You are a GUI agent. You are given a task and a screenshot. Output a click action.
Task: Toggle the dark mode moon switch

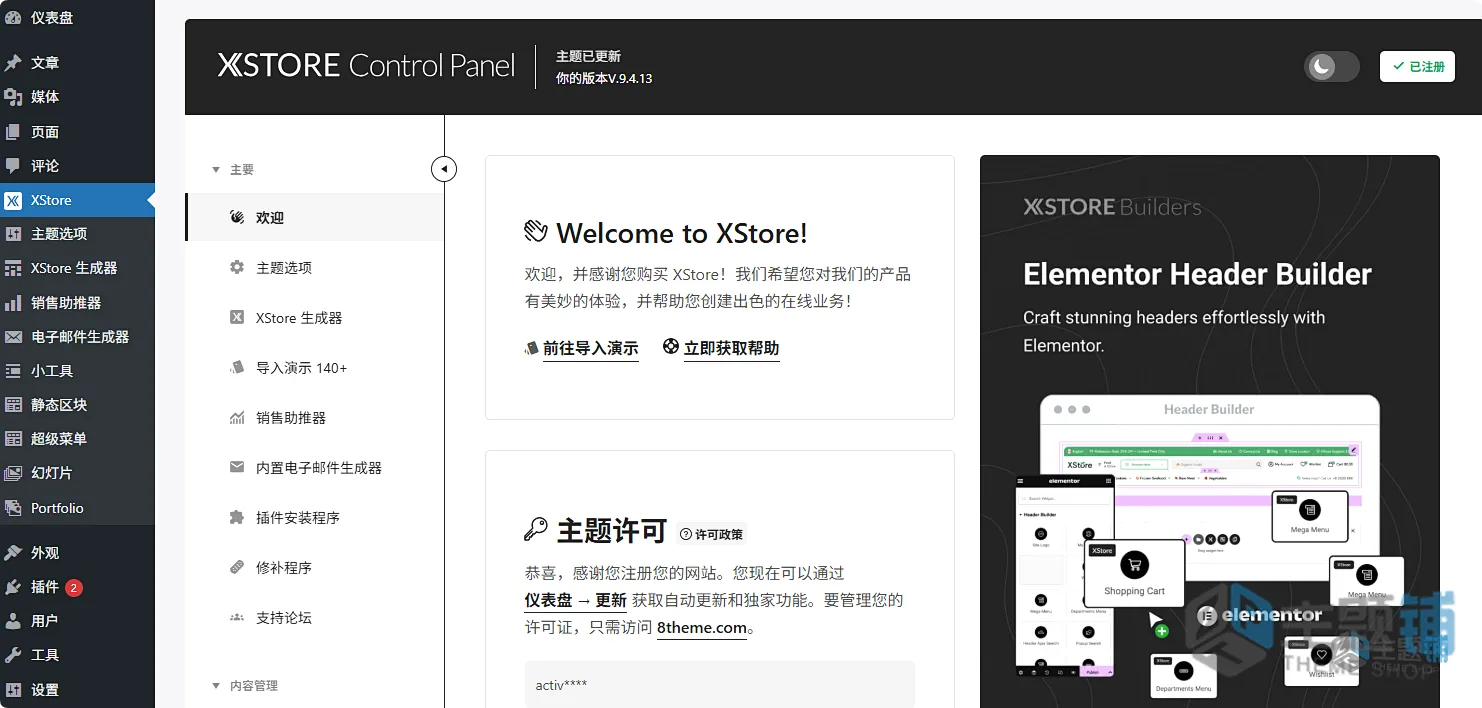tap(1331, 67)
